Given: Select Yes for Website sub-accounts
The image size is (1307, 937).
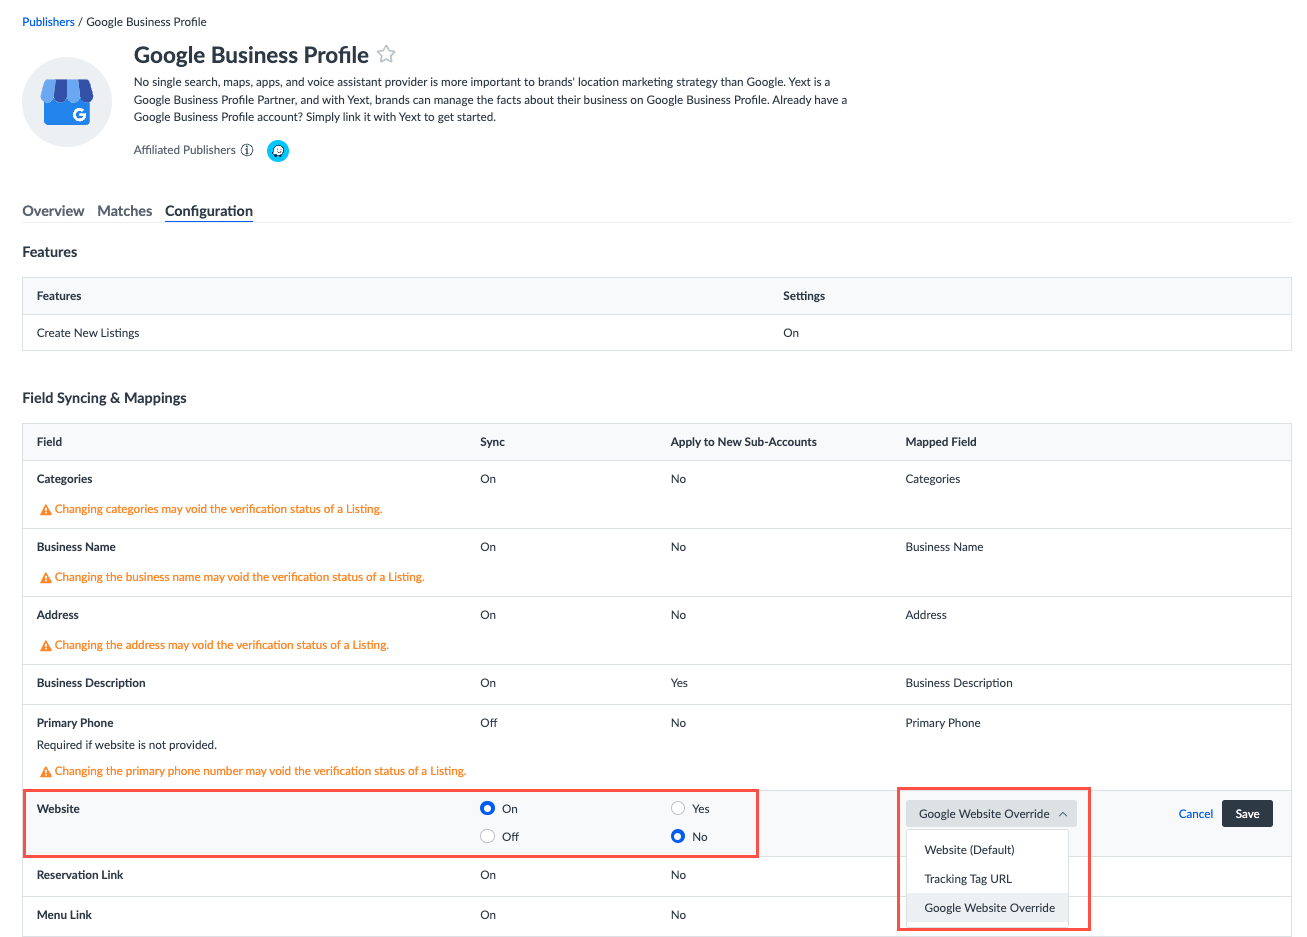Looking at the screenshot, I should coord(678,808).
